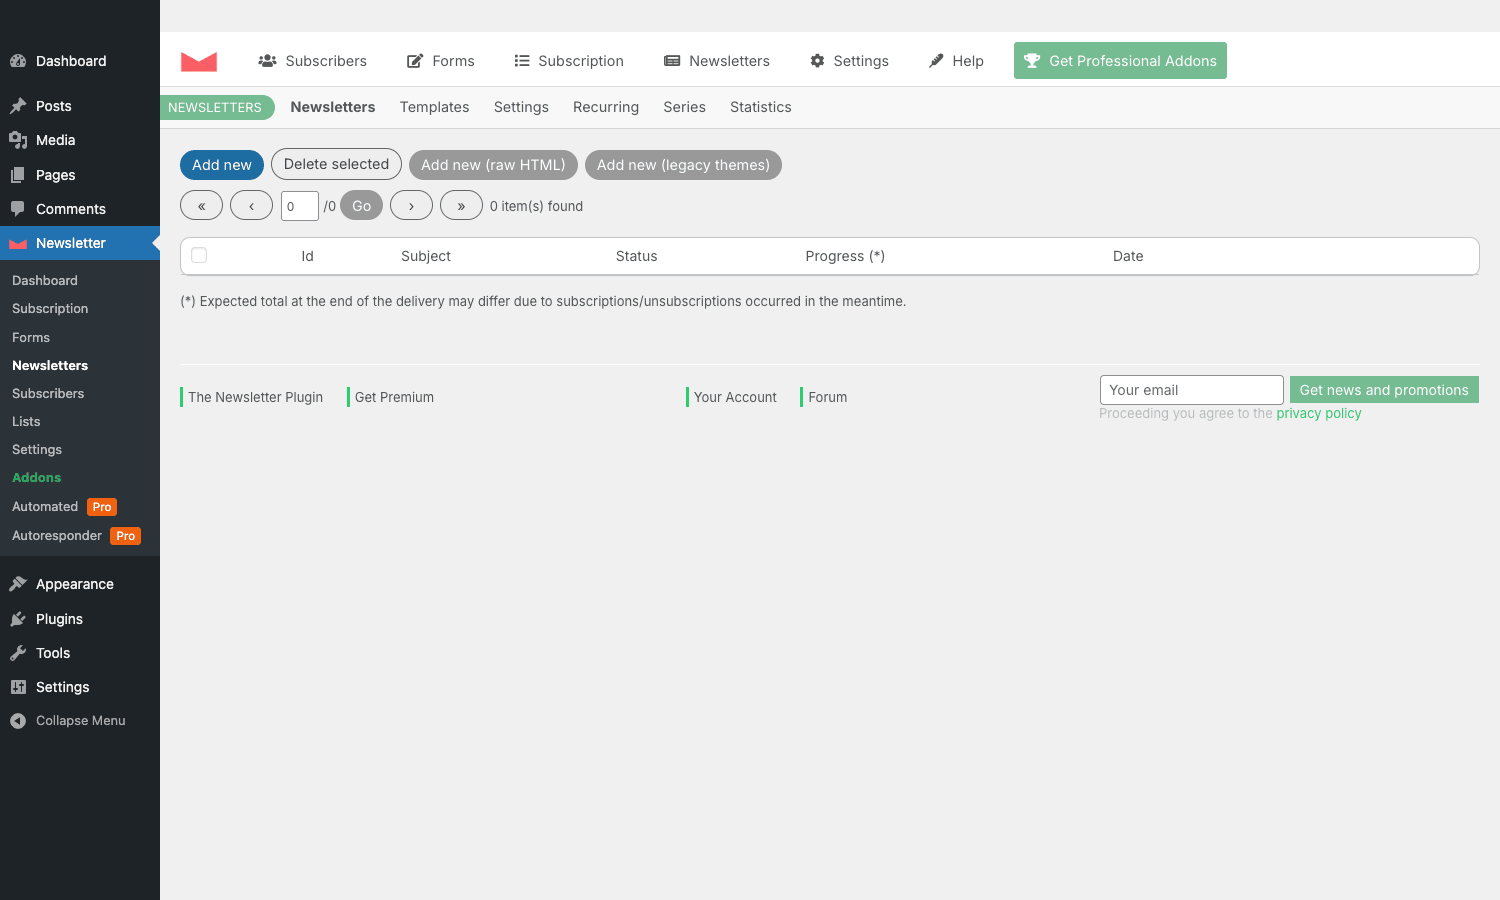Screen dimensions: 1500x900
Task: Click the green NEWSLETTERS badge
Action: pyautogui.click(x=215, y=107)
